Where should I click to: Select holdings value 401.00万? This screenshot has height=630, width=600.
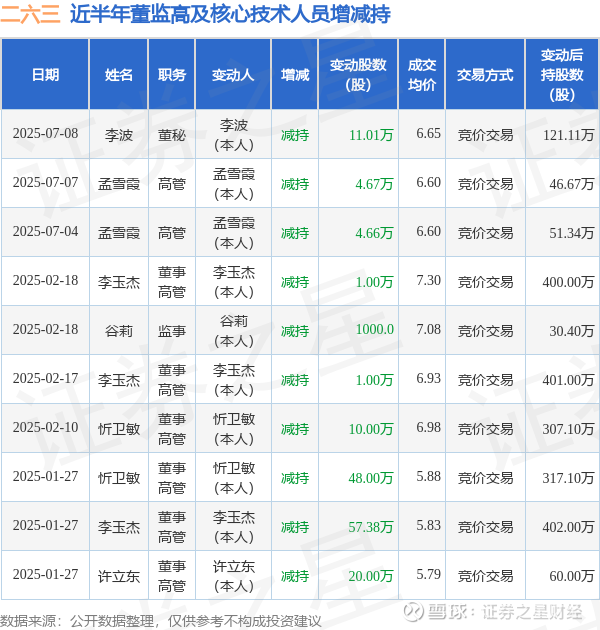[x=569, y=380]
